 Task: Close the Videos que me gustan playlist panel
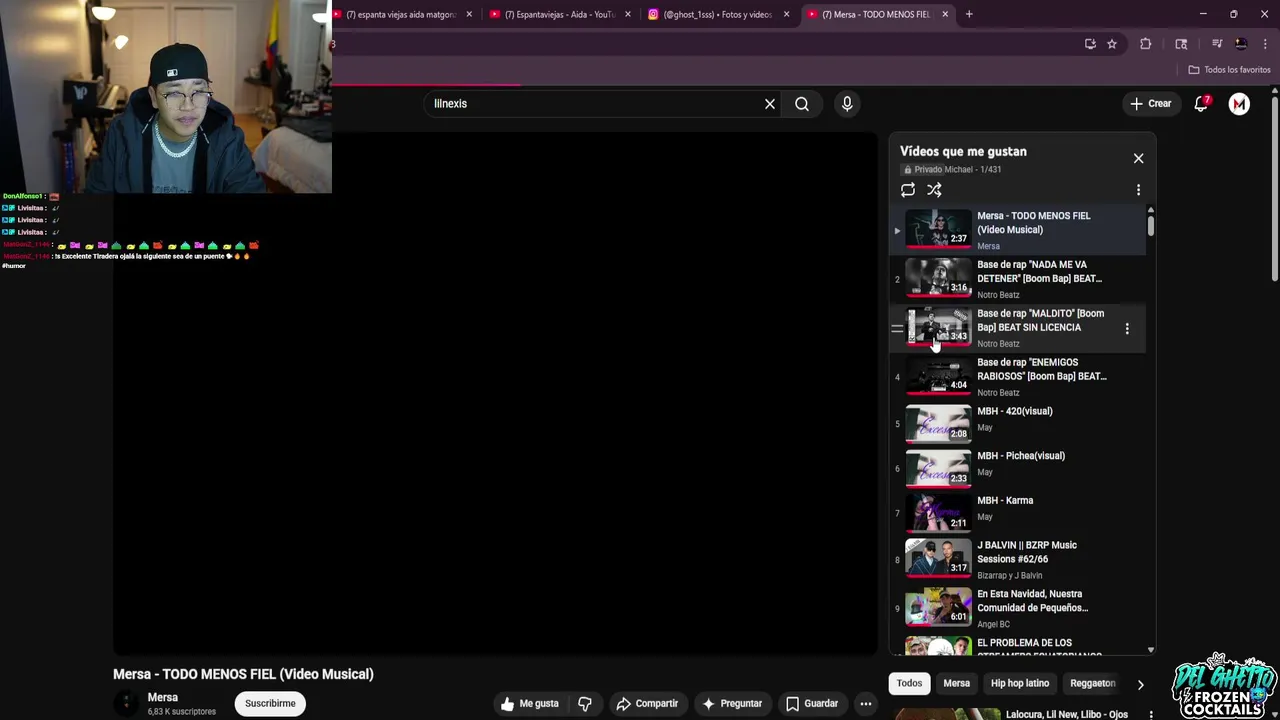1138,158
